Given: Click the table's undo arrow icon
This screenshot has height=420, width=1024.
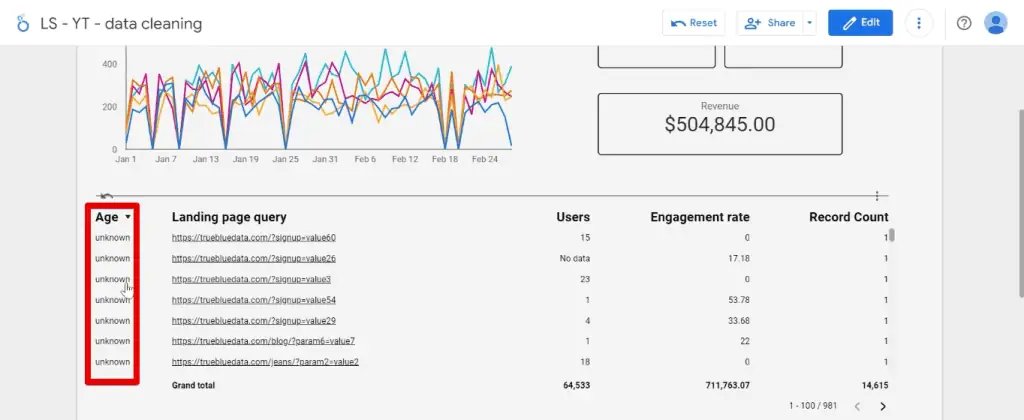Looking at the screenshot, I should [x=106, y=196].
